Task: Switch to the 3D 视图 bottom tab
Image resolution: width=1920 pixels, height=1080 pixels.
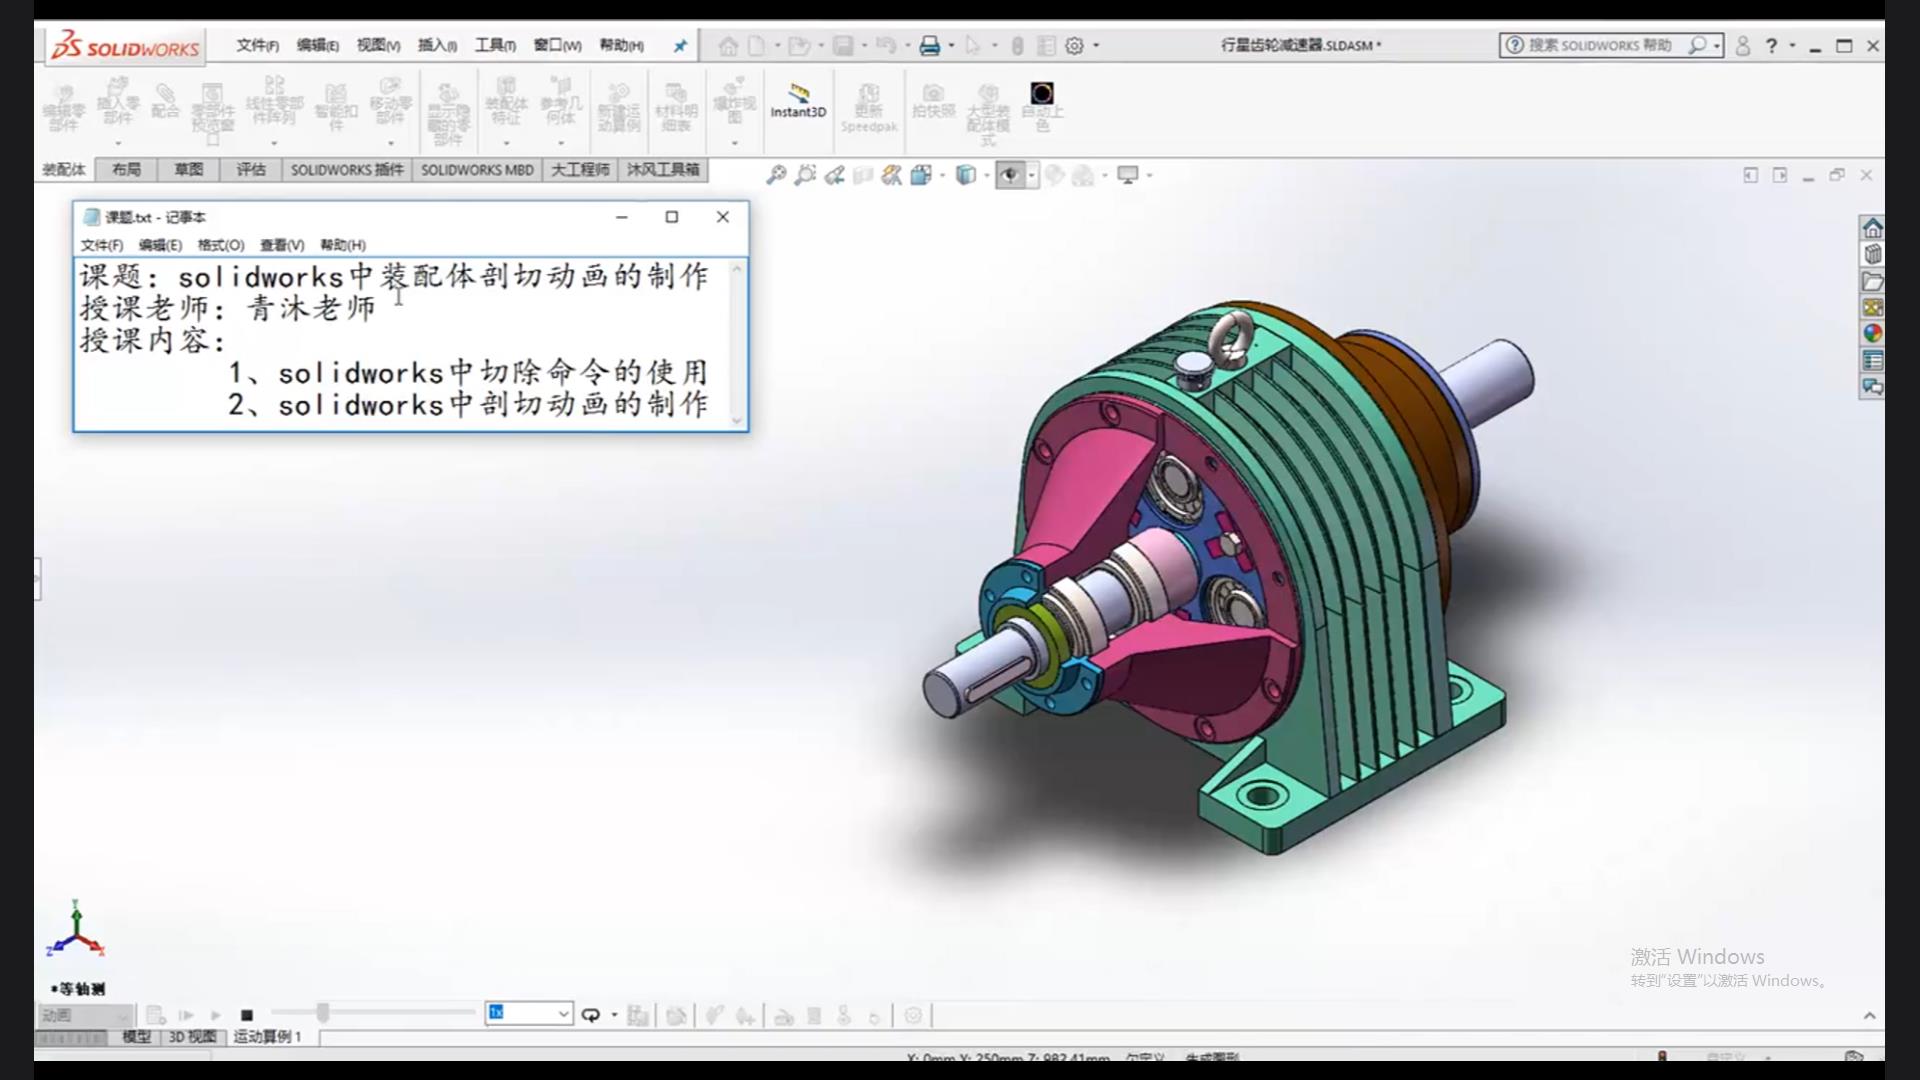Action: (192, 1037)
